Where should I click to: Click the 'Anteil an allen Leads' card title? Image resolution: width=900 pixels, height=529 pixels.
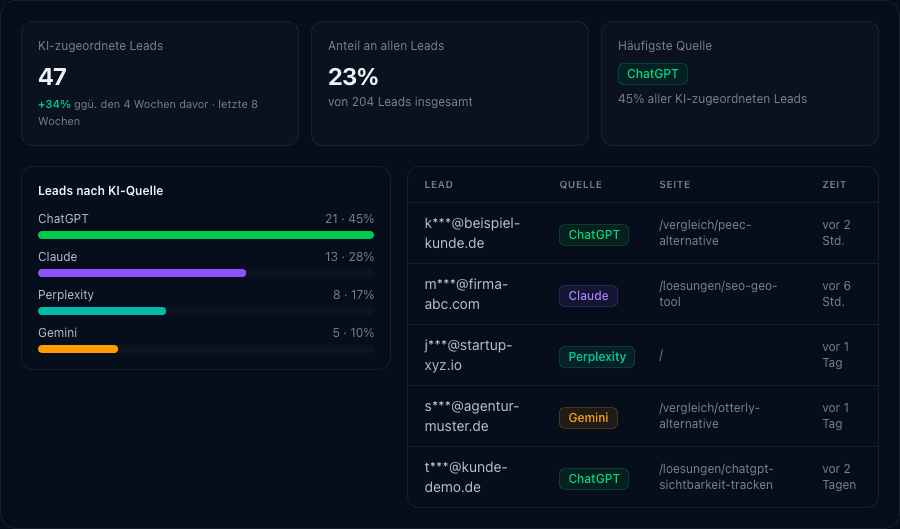click(386, 46)
